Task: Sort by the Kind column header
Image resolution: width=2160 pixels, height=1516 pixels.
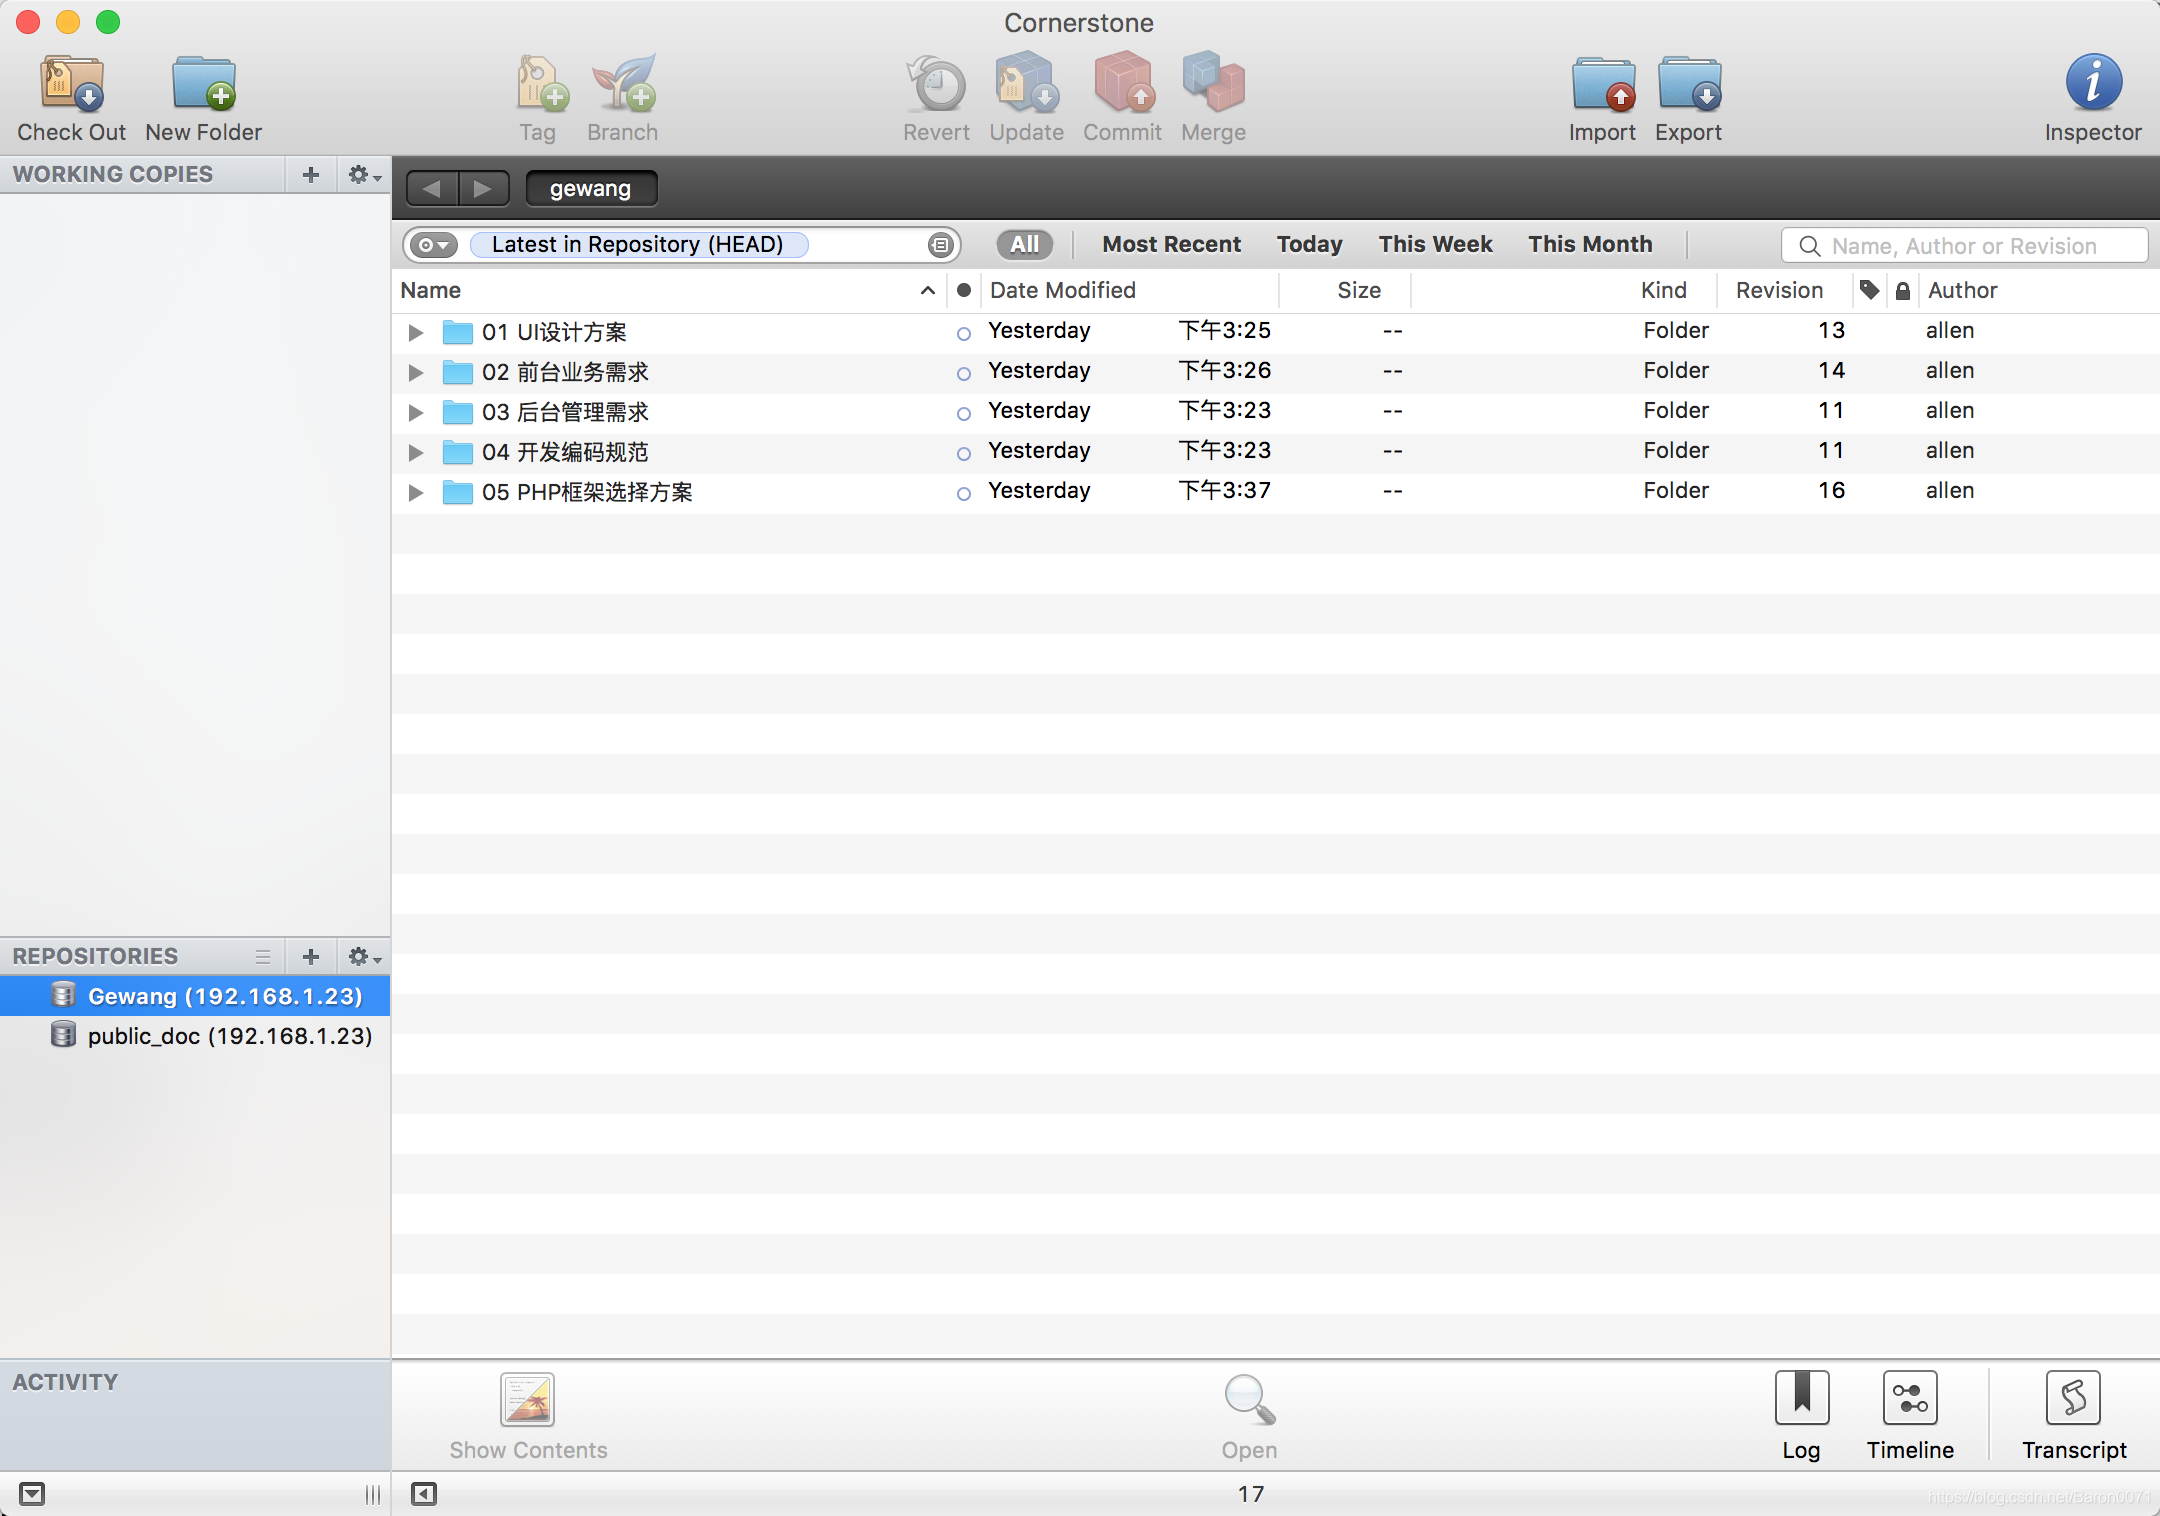Action: click(1564, 290)
